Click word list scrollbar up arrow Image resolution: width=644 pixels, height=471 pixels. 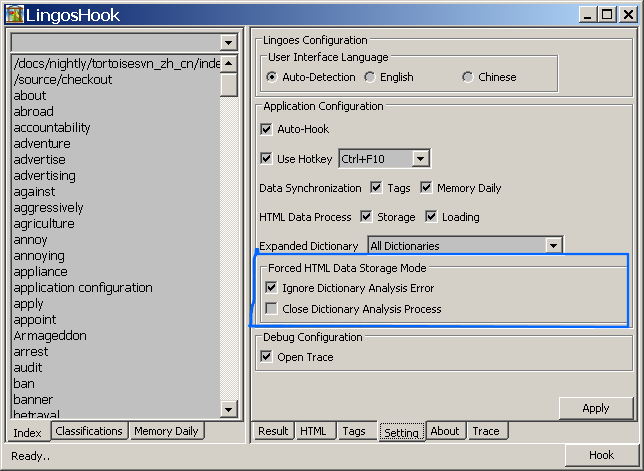click(x=228, y=64)
